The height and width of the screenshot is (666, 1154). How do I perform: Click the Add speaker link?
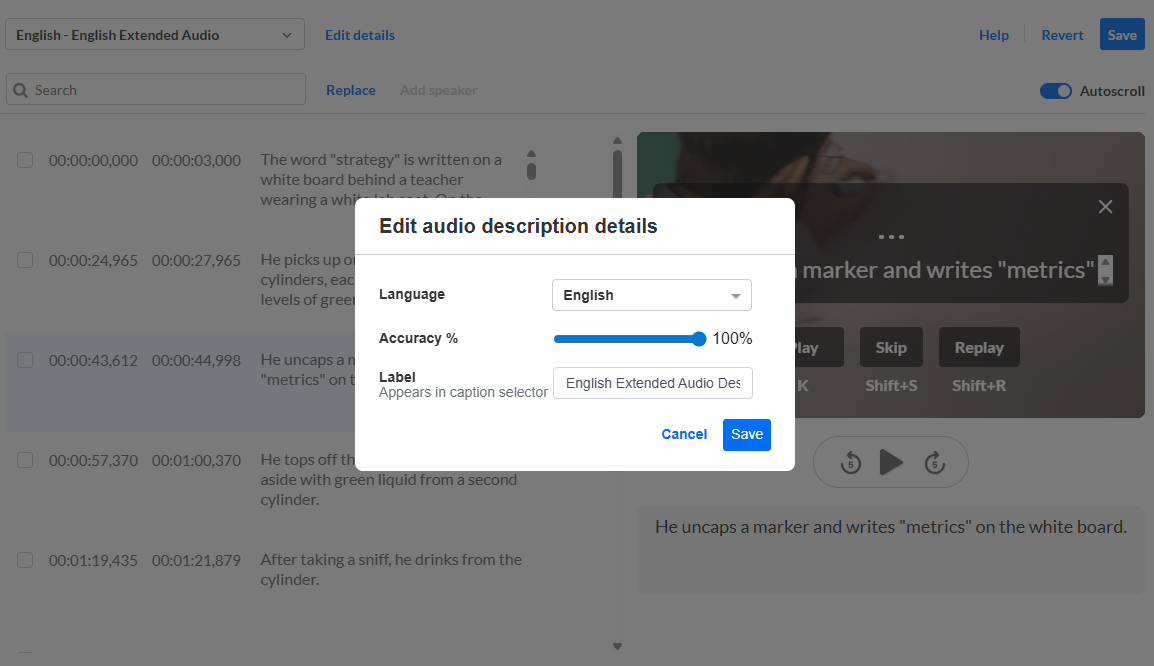click(439, 90)
